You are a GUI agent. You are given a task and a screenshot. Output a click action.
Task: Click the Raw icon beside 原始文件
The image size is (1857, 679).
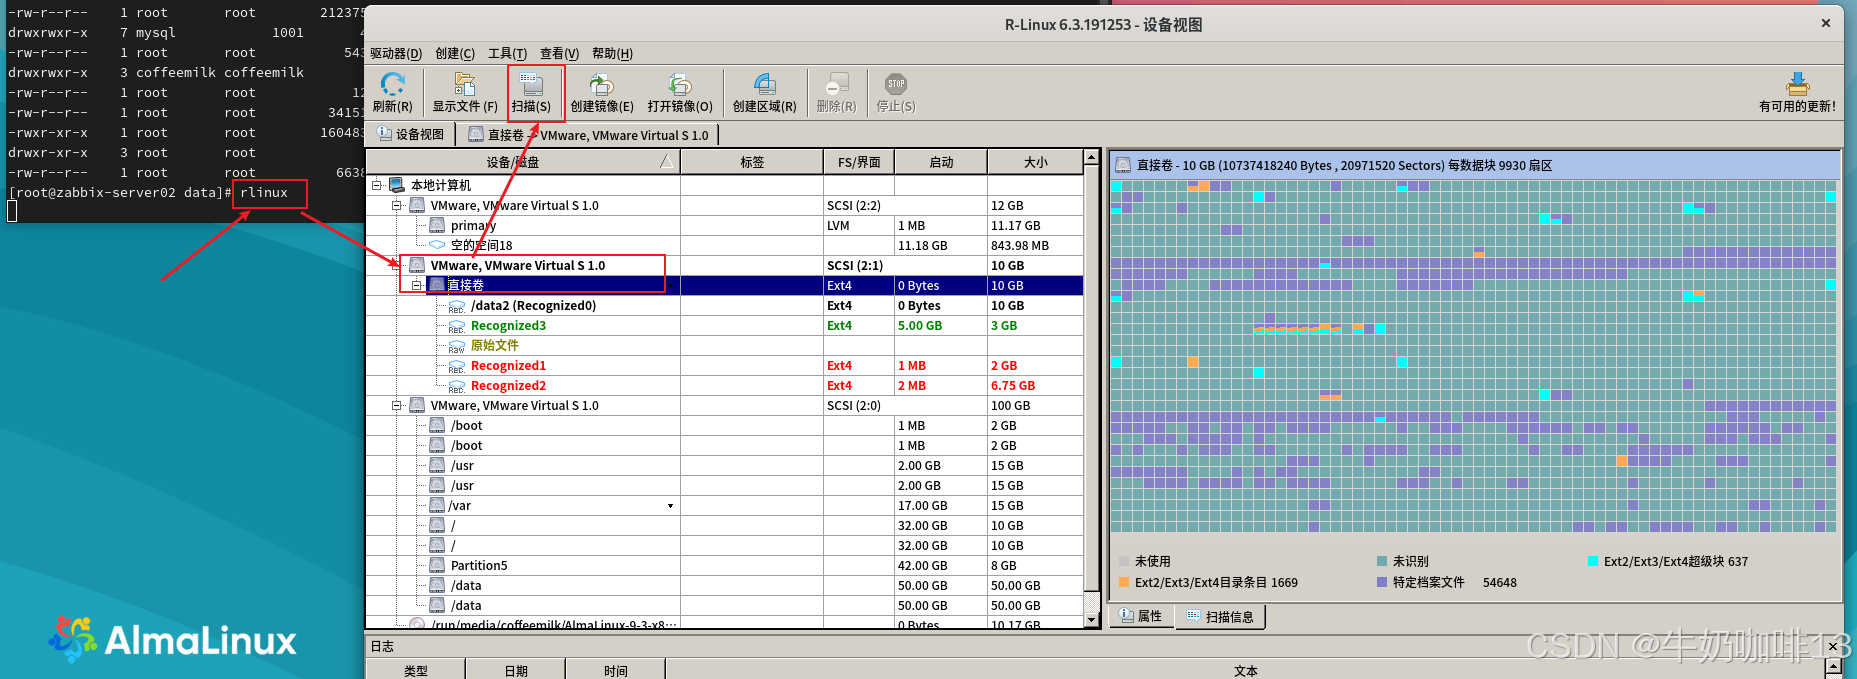point(457,346)
